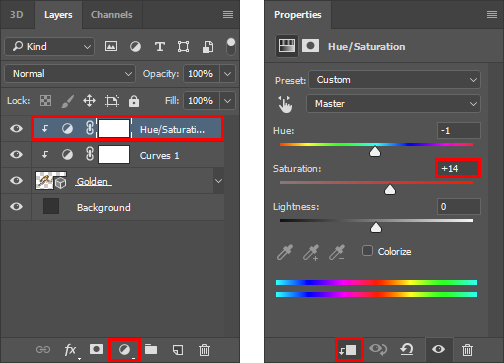Reset to adjustment defaults icon

click(x=407, y=349)
